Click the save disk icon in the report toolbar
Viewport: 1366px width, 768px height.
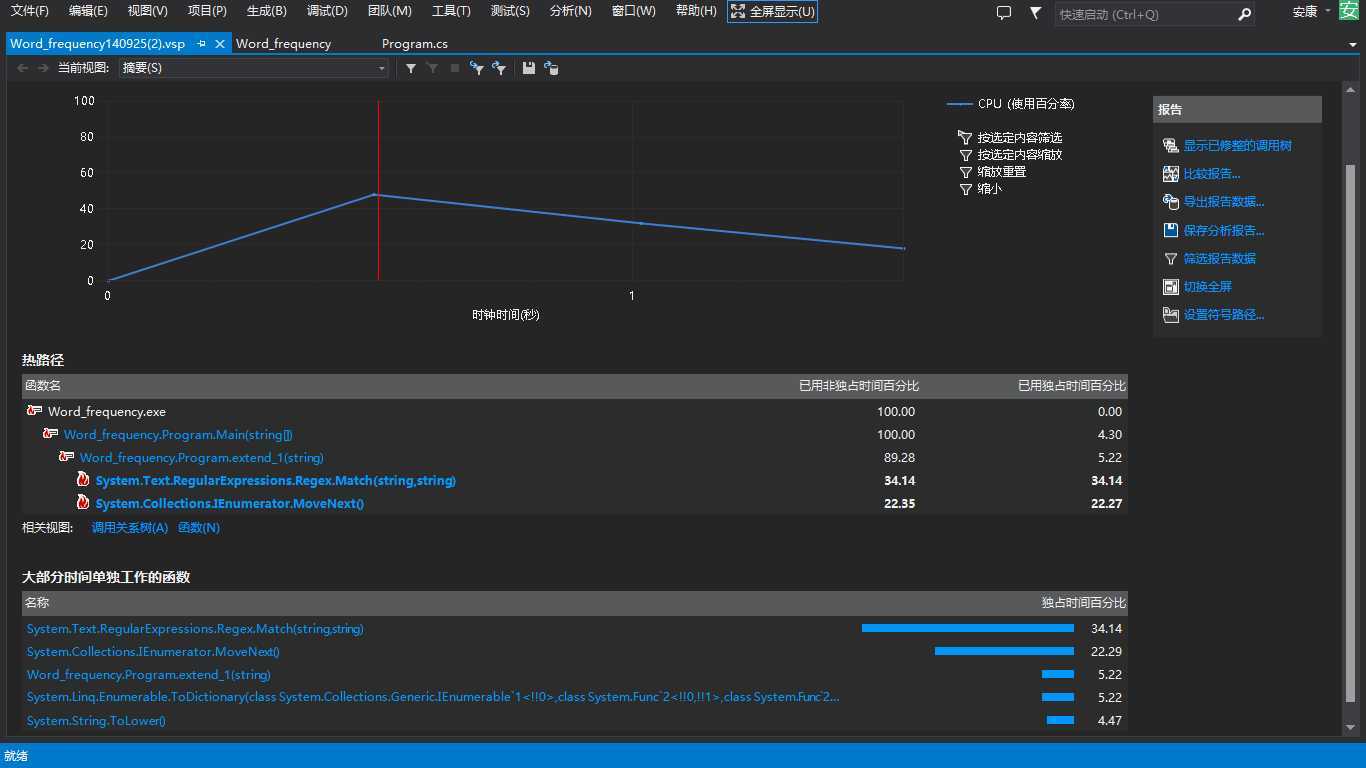pyautogui.click(x=529, y=68)
